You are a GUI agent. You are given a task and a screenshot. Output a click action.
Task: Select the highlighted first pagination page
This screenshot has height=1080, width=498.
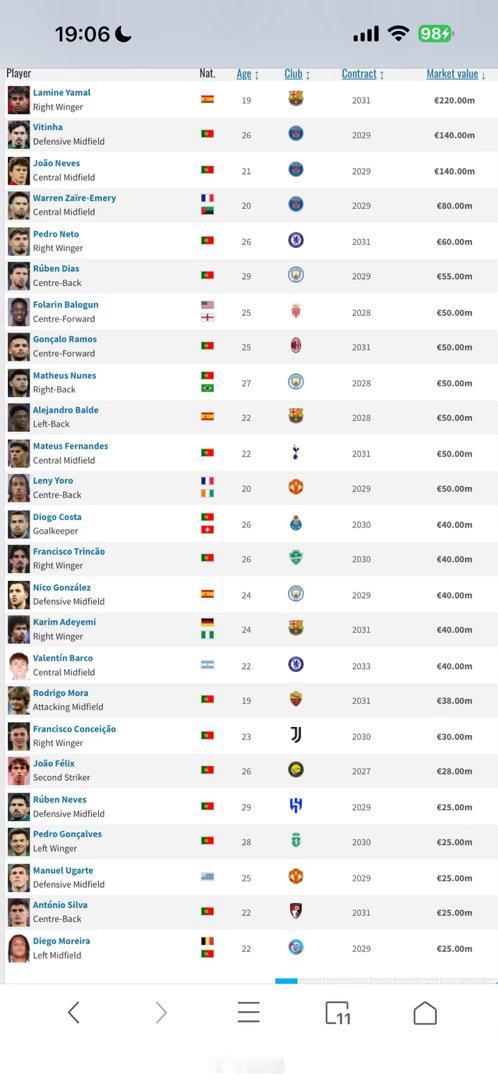287,980
